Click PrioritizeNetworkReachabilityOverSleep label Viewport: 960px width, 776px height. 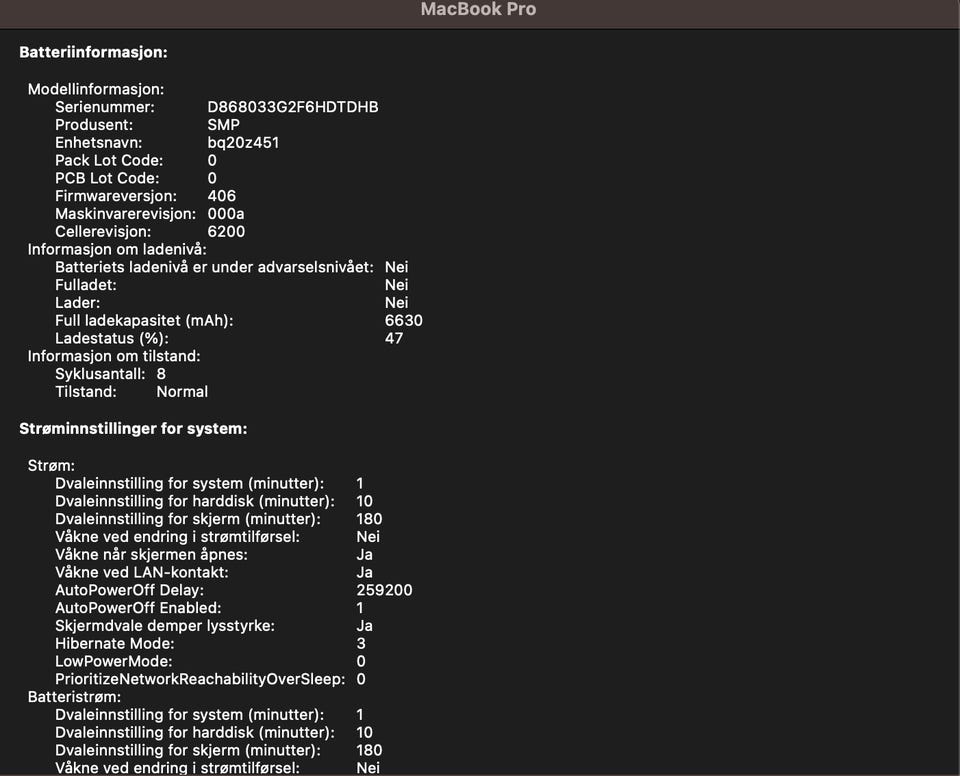click(x=200, y=679)
